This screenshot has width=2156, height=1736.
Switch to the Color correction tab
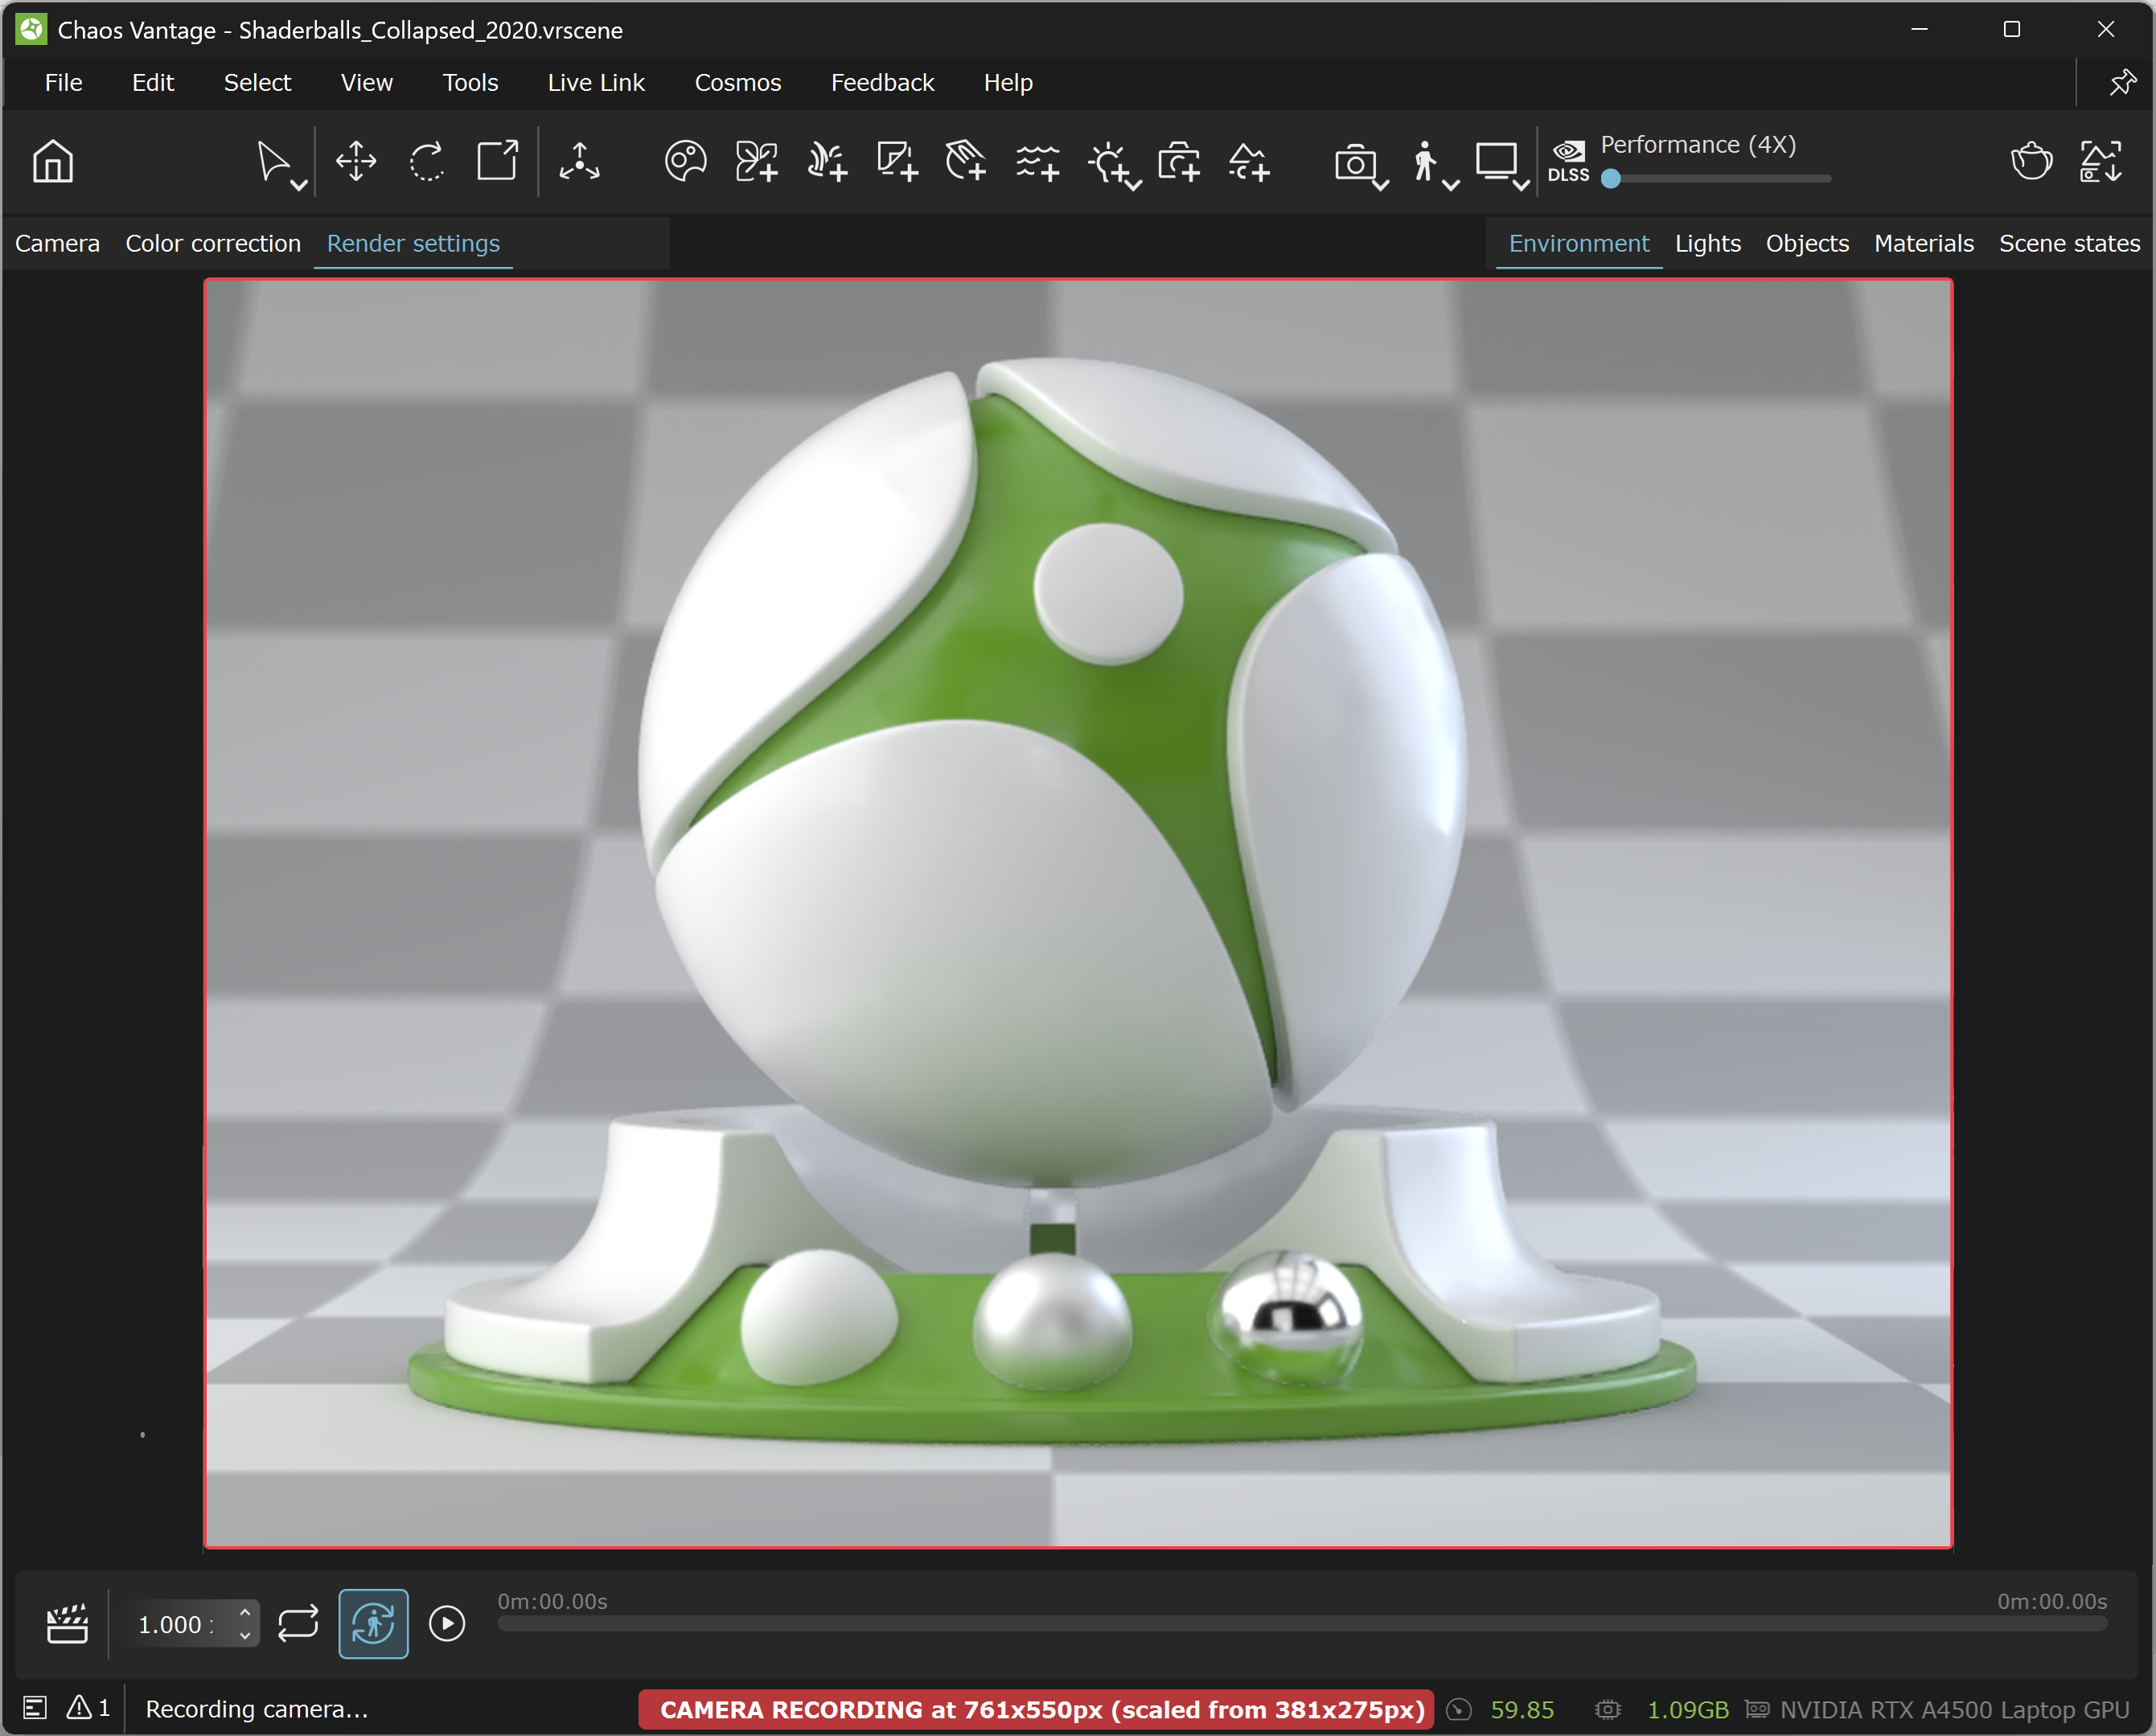point(213,243)
